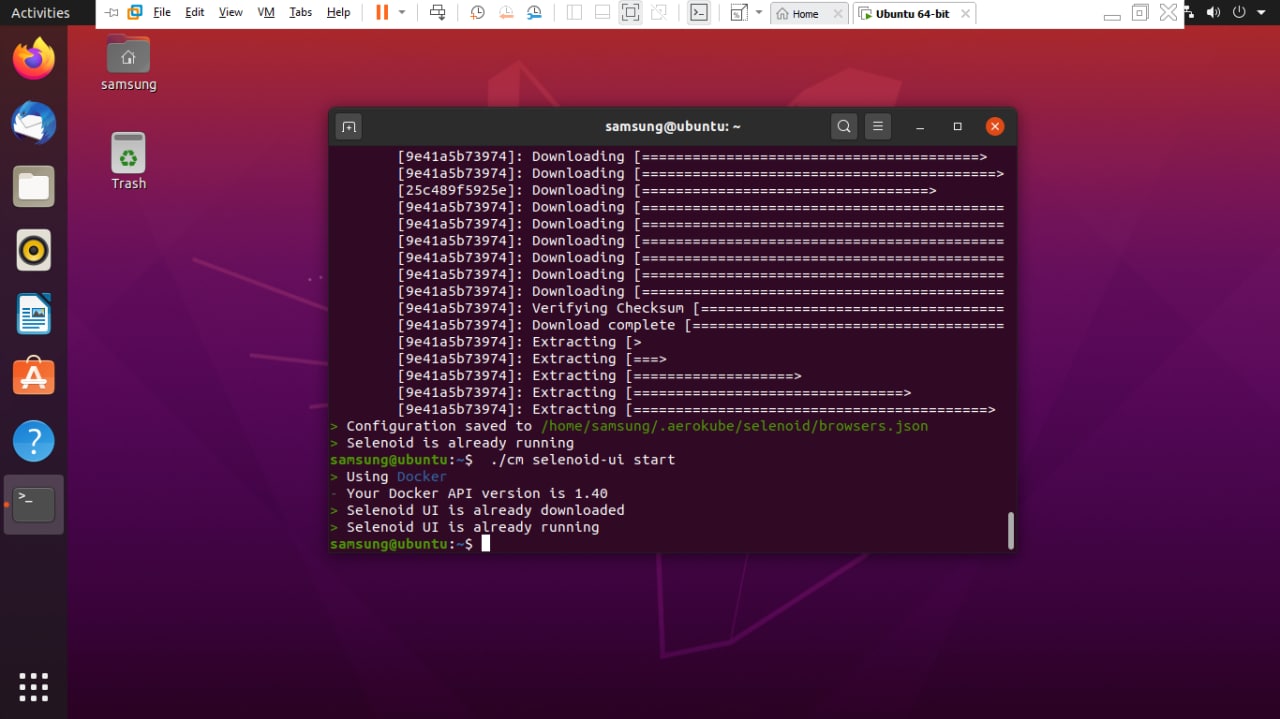Click the "Verifying Checksum" line in terminal

701,308
